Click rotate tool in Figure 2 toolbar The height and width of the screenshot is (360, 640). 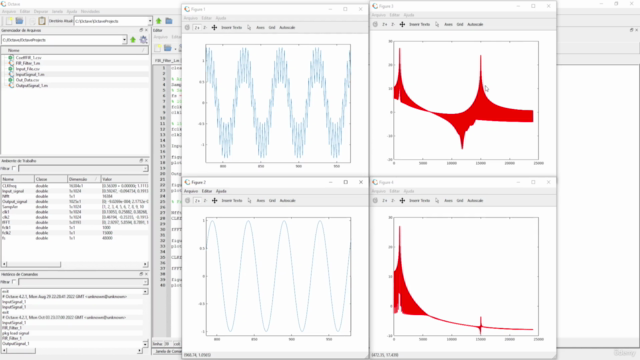point(187,200)
